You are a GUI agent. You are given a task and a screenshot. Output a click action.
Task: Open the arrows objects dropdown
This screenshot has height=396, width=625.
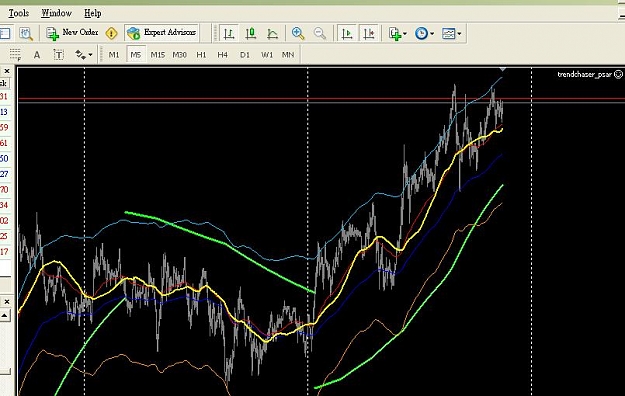pyautogui.click(x=84, y=55)
